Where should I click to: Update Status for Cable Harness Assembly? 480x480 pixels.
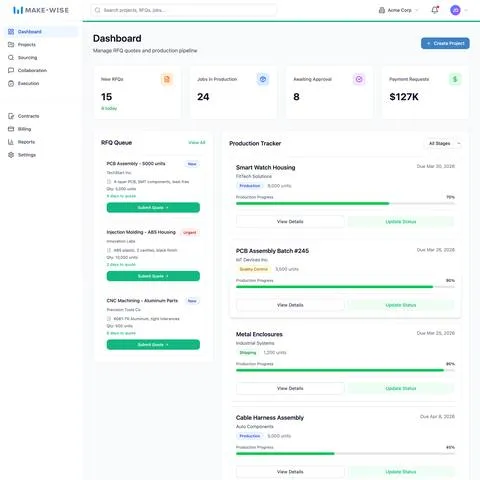point(401,472)
